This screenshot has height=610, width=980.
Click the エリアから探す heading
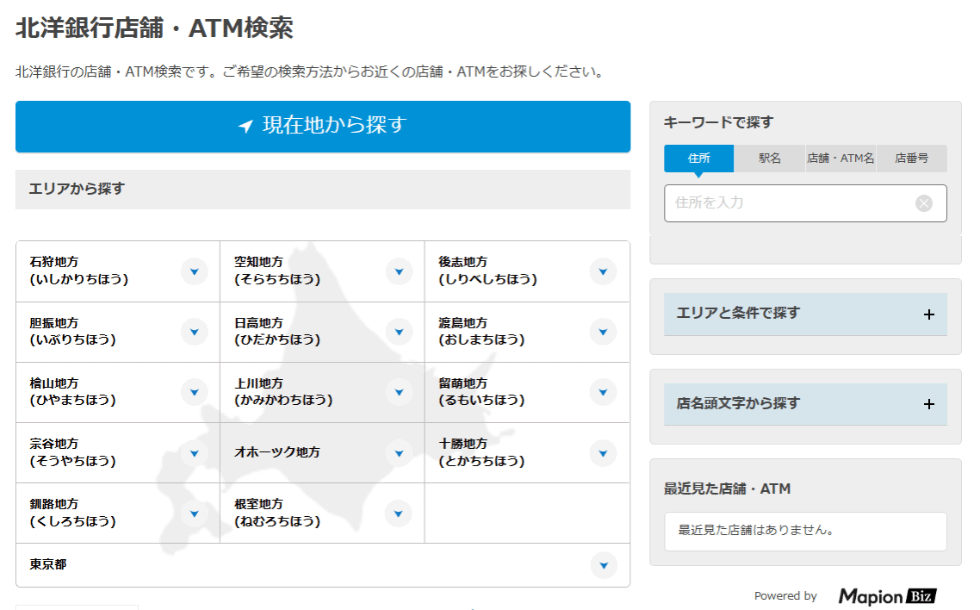click(77, 189)
